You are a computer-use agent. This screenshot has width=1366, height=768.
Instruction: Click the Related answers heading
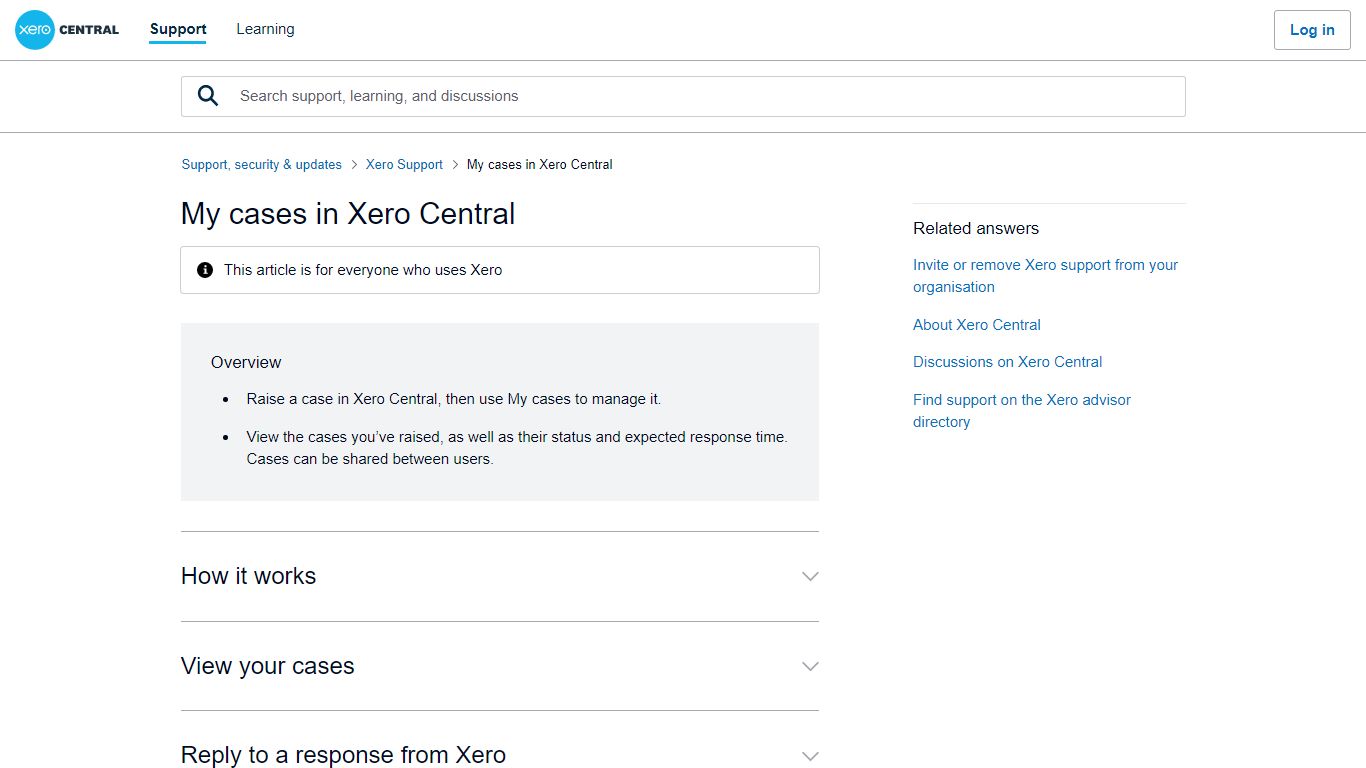pyautogui.click(x=976, y=229)
